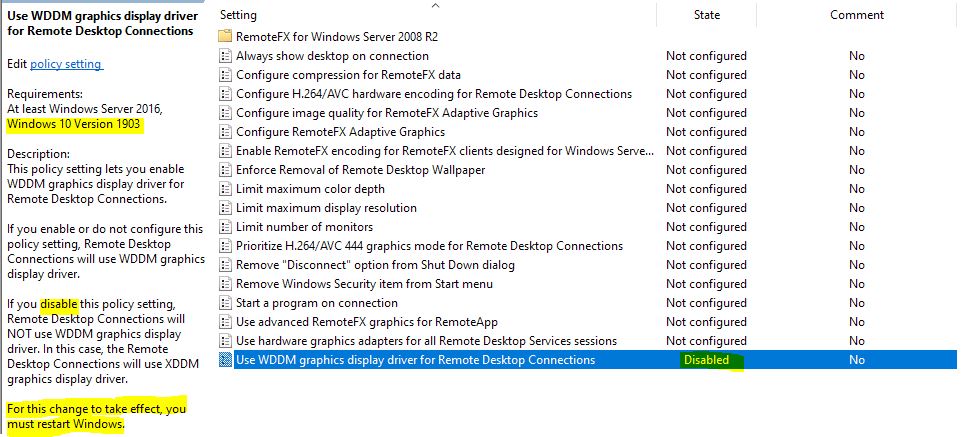Open the RemoteFX for Windows Server 2008 R2 folder icon
The height and width of the screenshot is (437, 967).
click(x=226, y=36)
